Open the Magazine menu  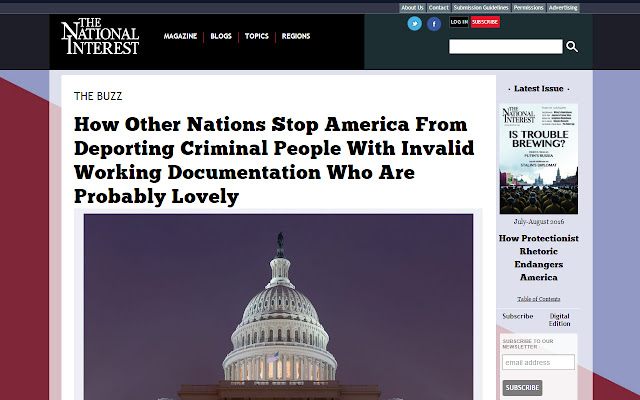180,36
